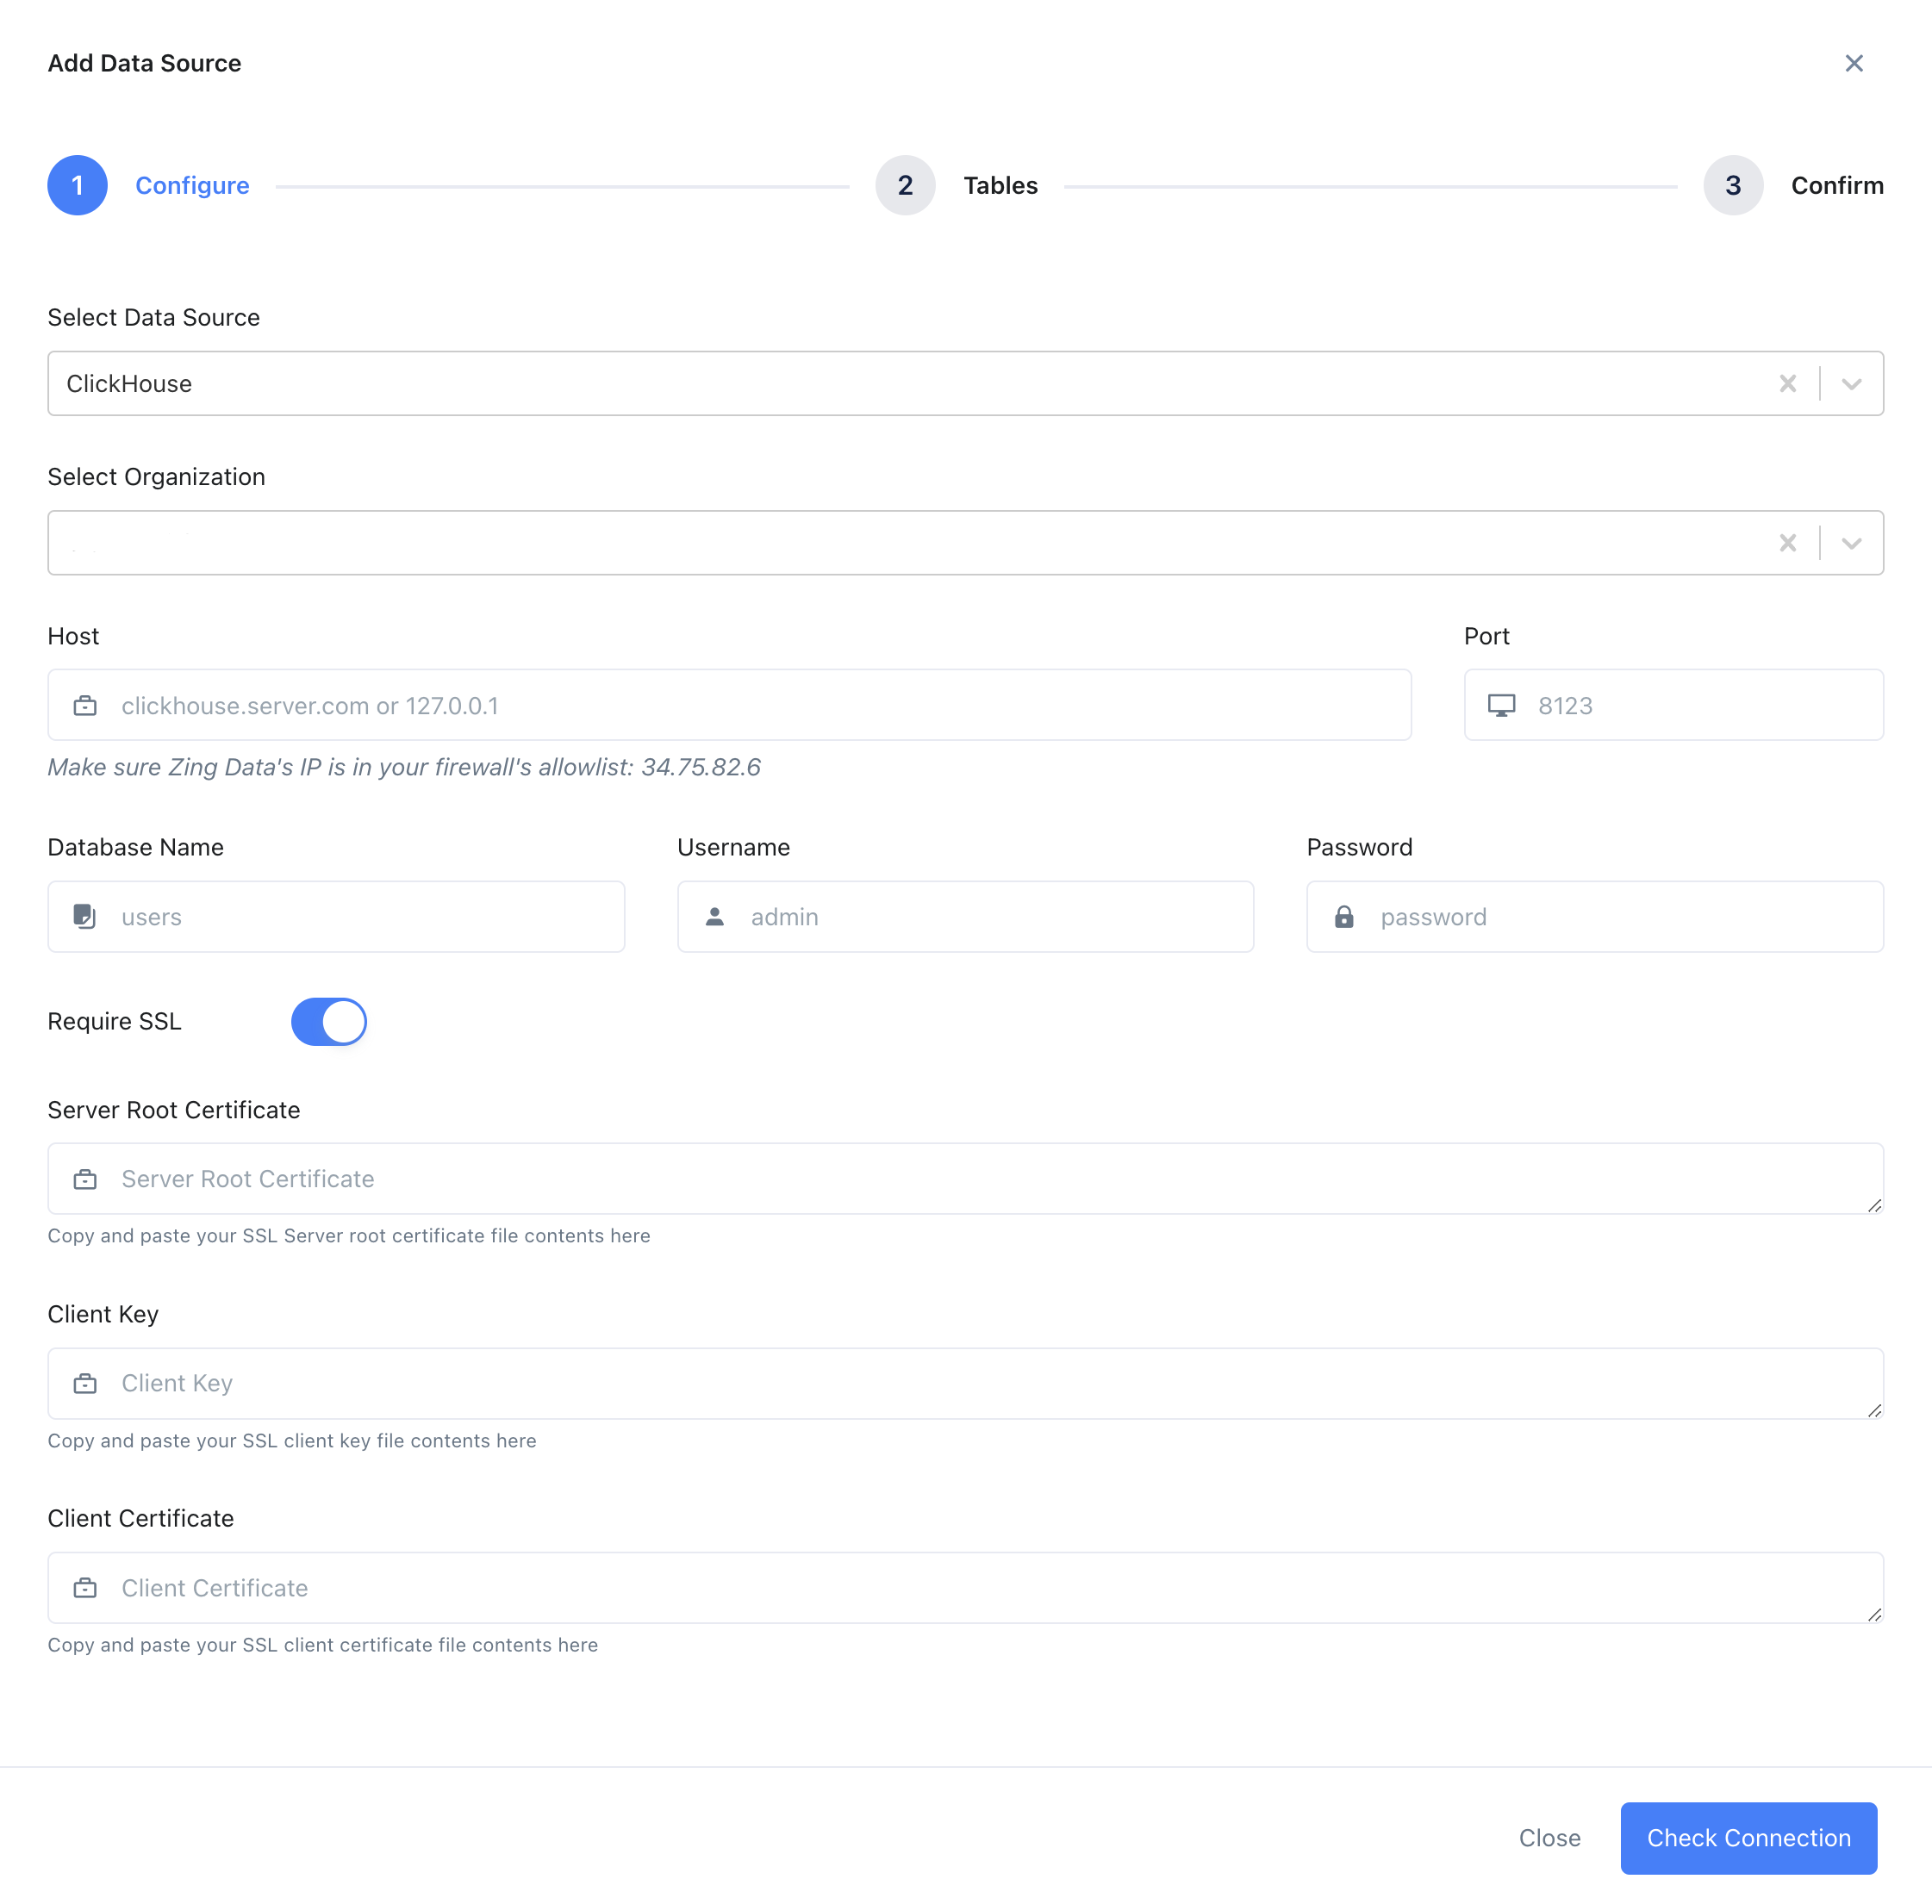Click the person icon in the Username field
1932x1904 pixels.
(715, 916)
